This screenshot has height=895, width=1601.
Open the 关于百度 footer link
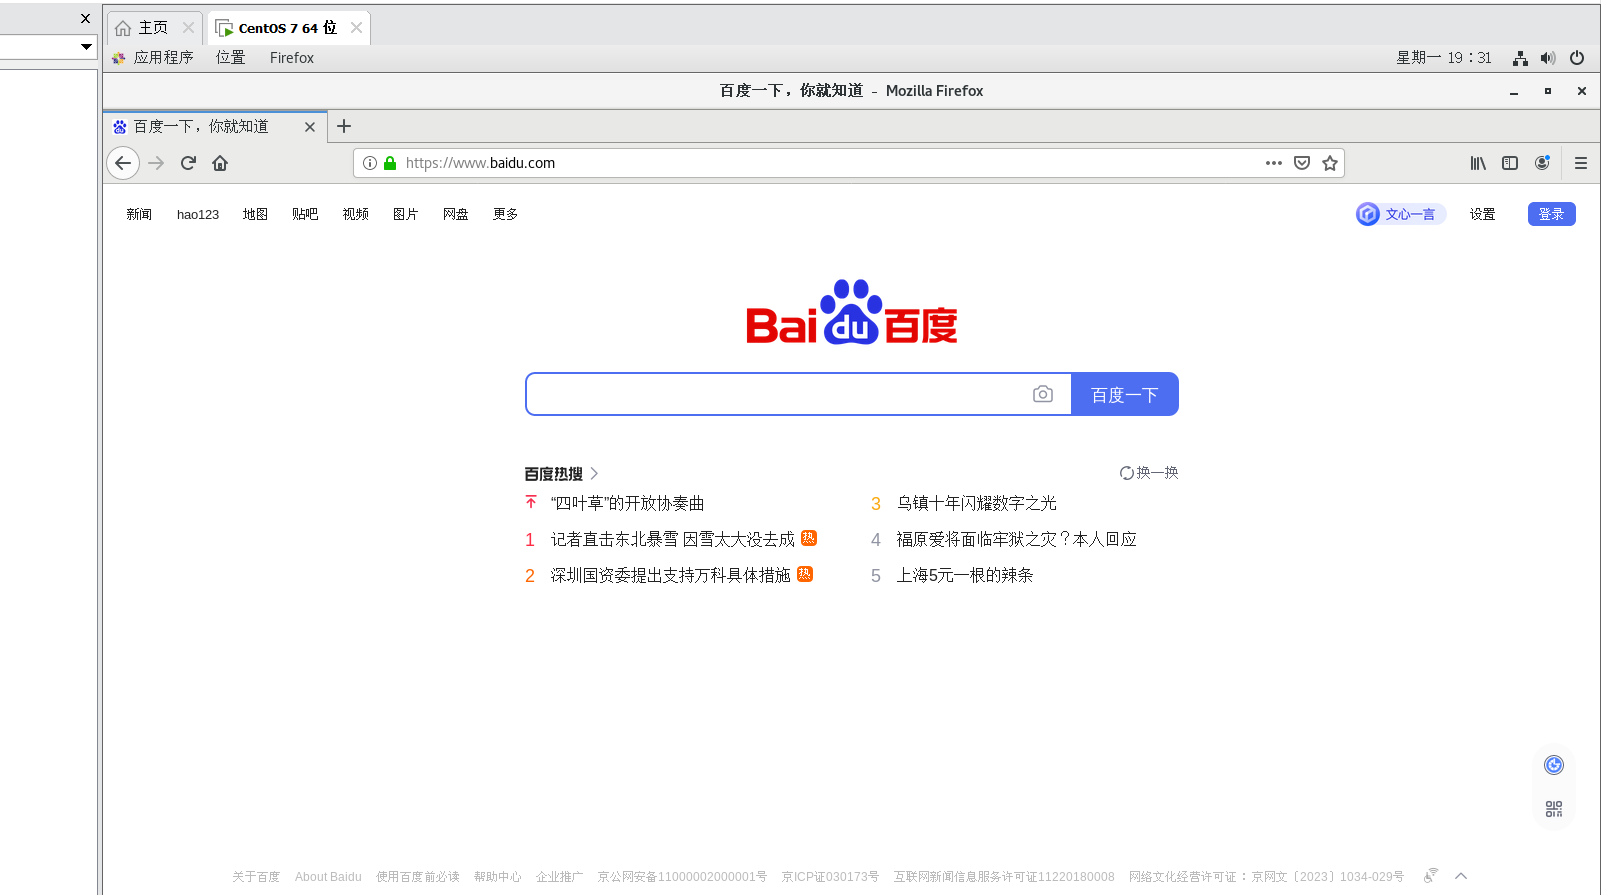pyautogui.click(x=256, y=877)
